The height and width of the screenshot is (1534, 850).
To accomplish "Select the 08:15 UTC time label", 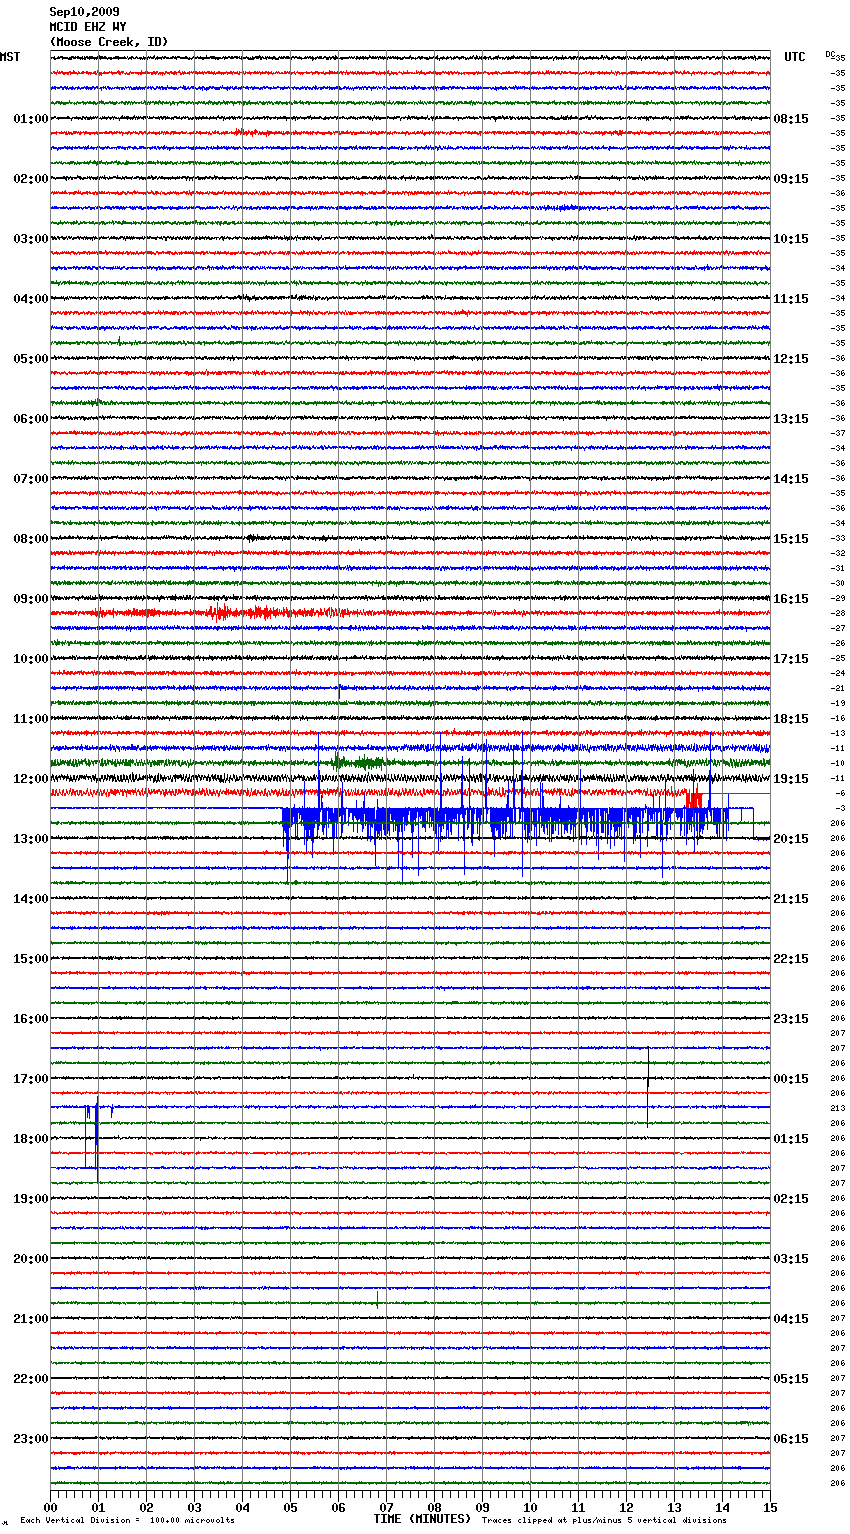I will click(791, 118).
